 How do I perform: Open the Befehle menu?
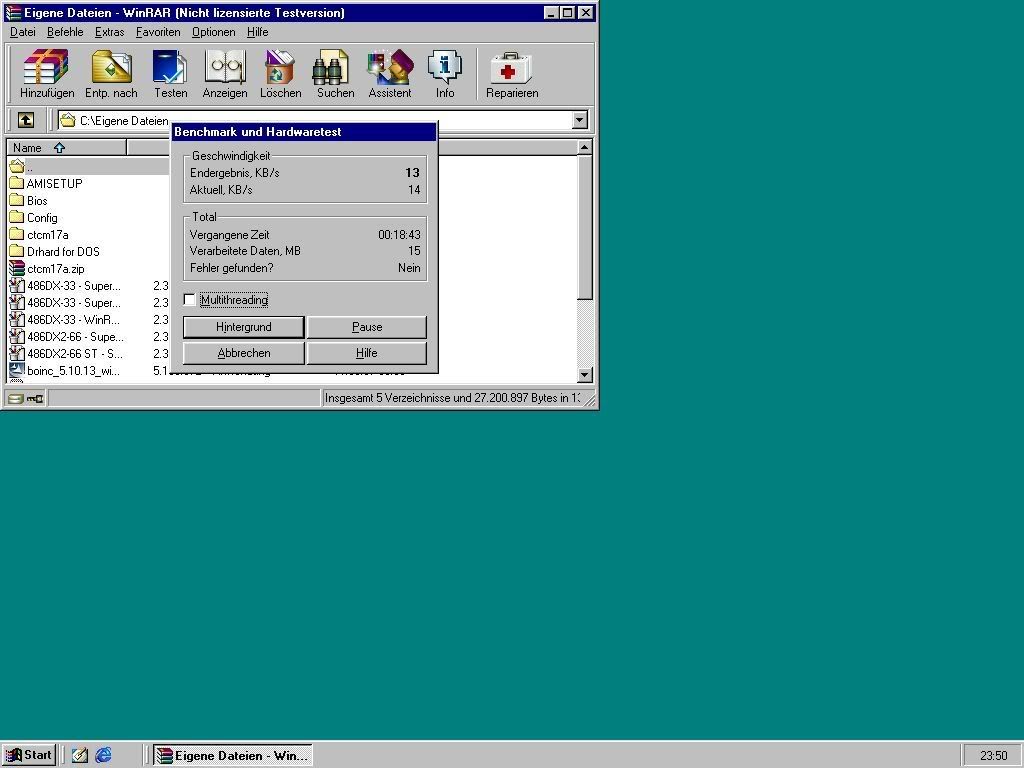pyautogui.click(x=65, y=32)
